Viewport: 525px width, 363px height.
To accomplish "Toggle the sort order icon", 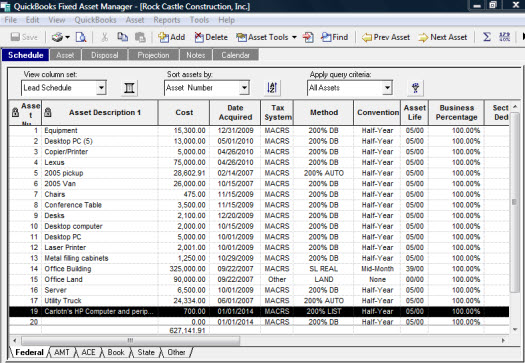I will (x=272, y=88).
